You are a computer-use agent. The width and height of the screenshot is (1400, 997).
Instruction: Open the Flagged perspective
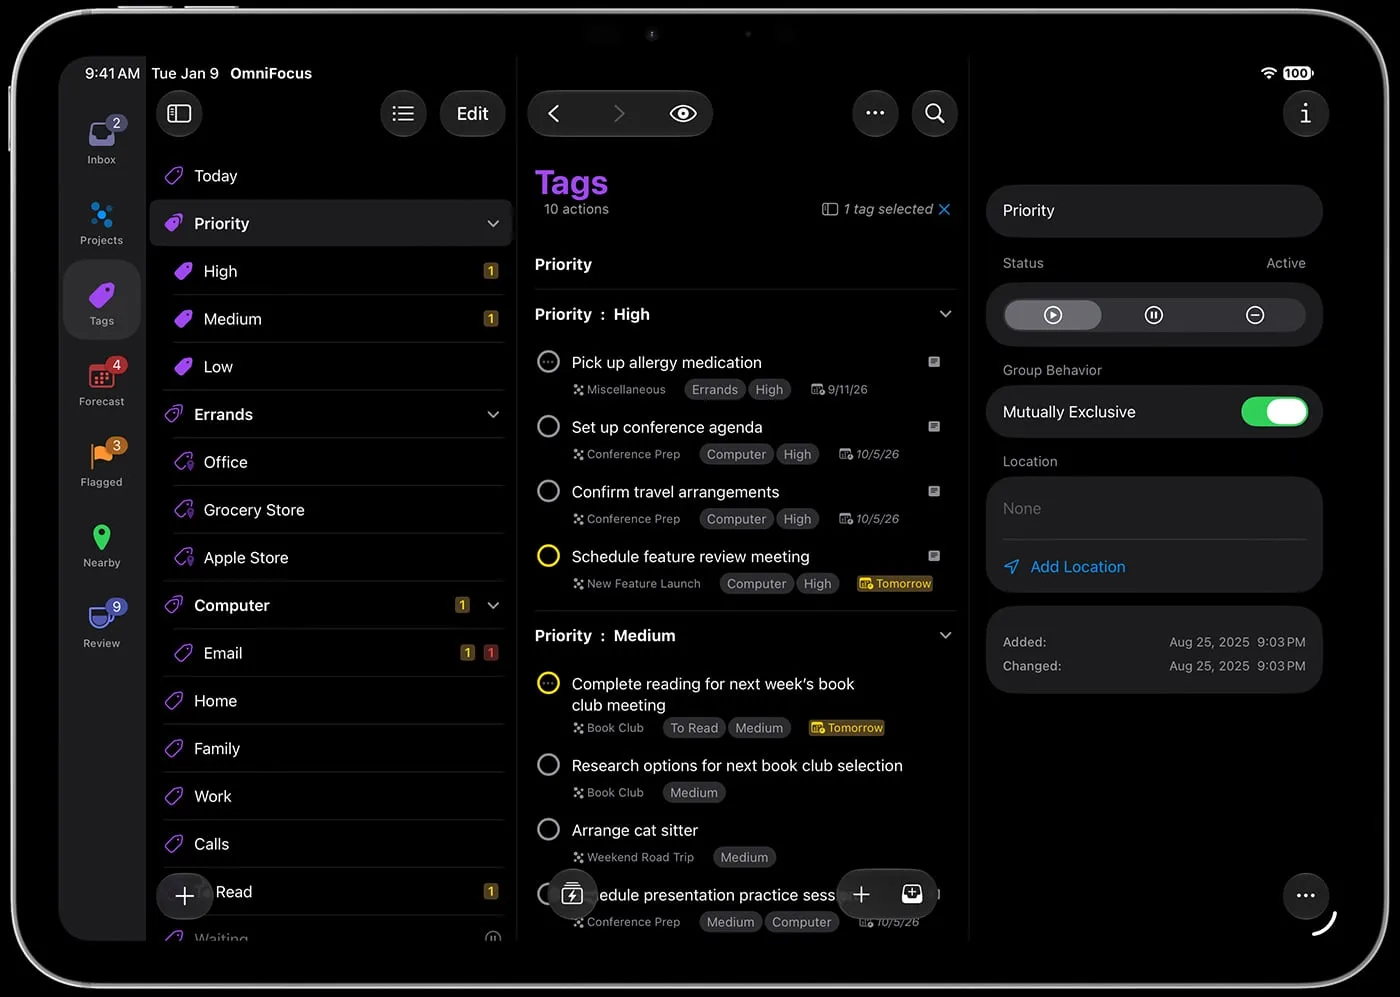102,463
